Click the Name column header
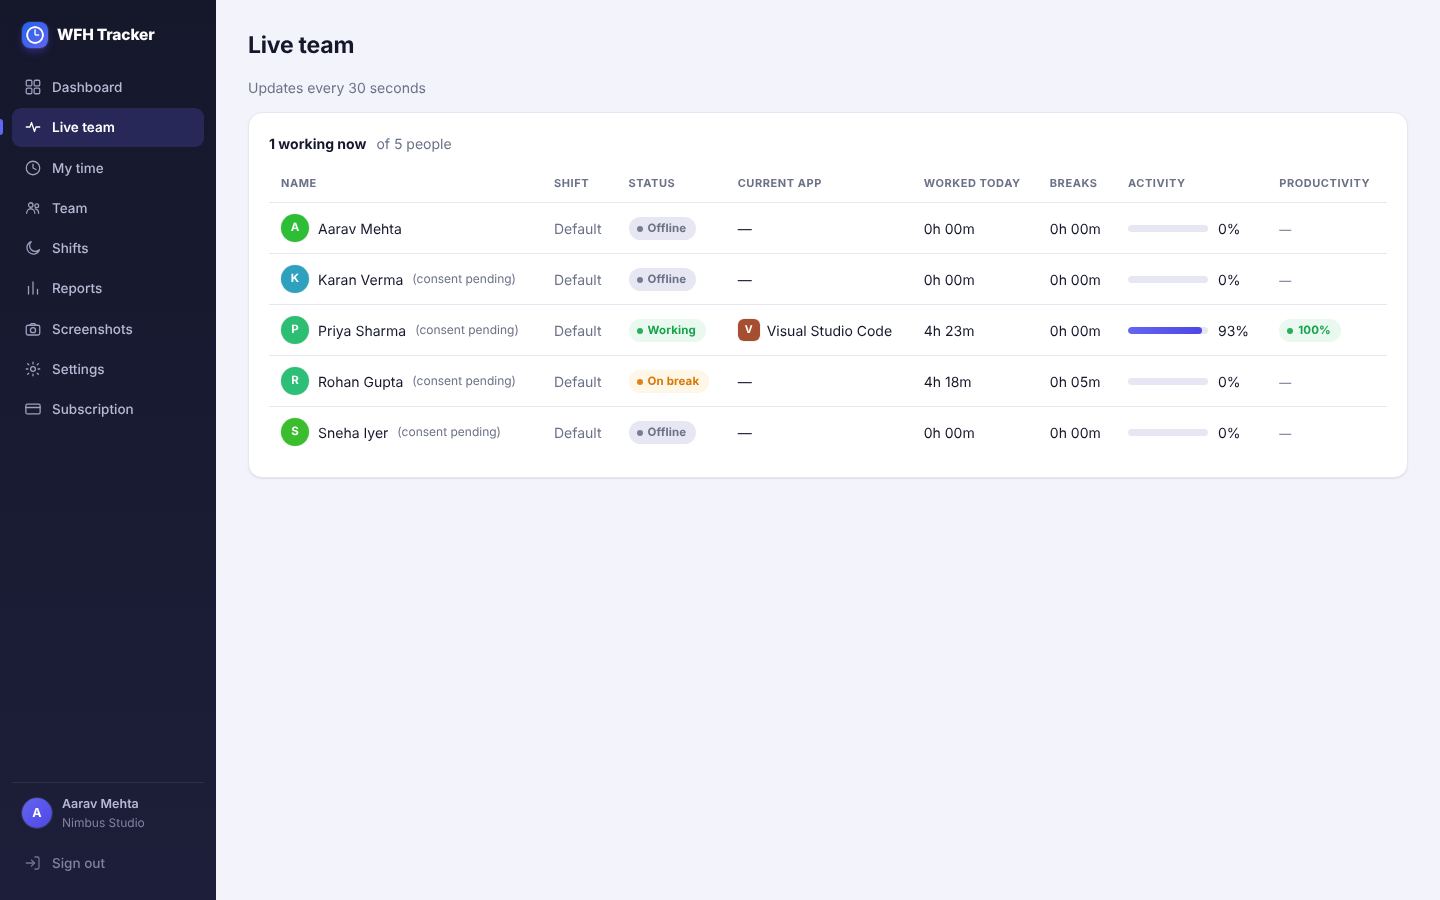This screenshot has height=900, width=1440. pyautogui.click(x=299, y=183)
